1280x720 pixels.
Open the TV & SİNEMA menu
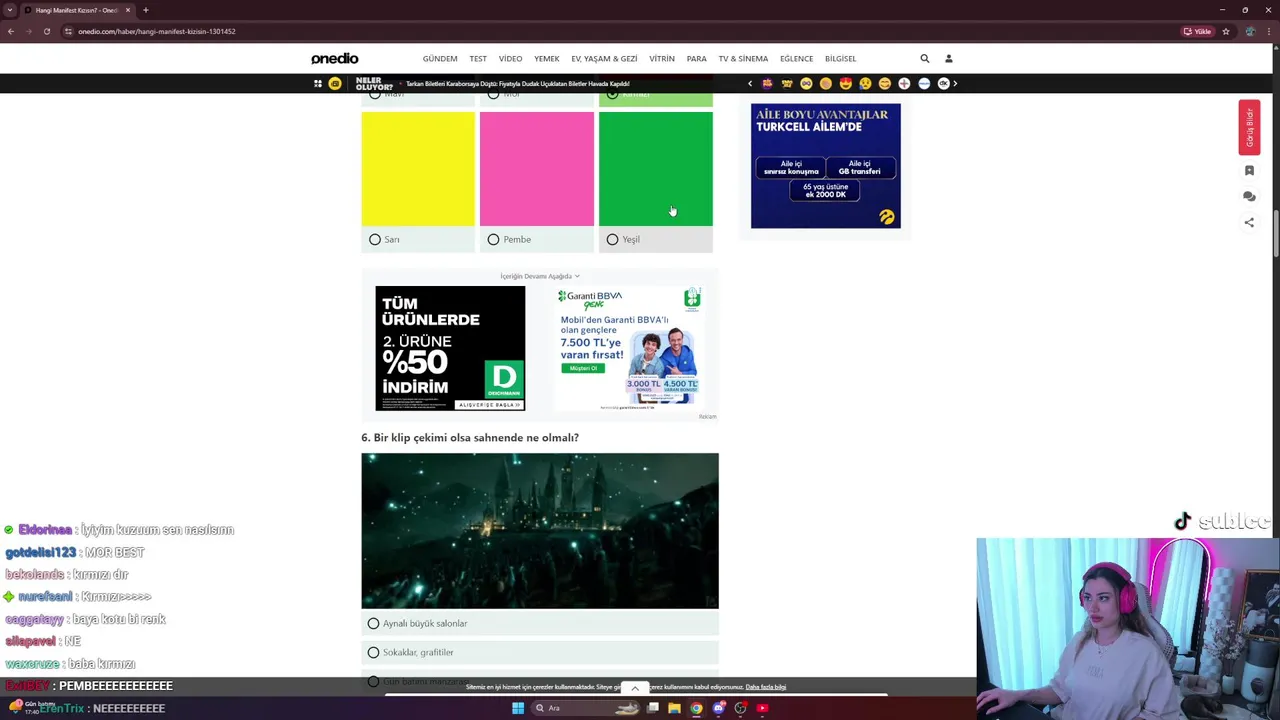coord(743,59)
